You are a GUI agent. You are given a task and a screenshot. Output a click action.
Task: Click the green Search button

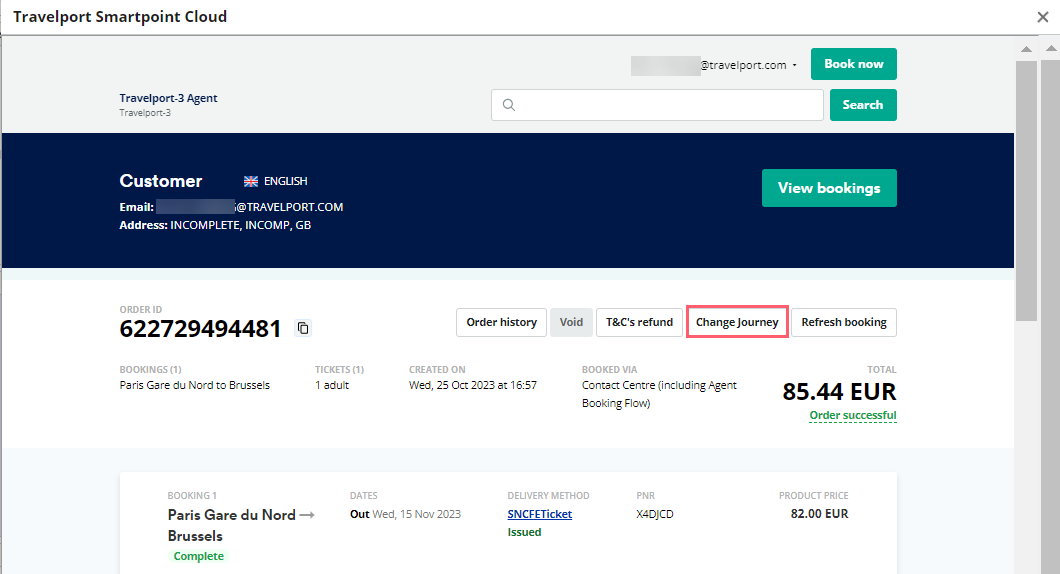[x=863, y=105]
